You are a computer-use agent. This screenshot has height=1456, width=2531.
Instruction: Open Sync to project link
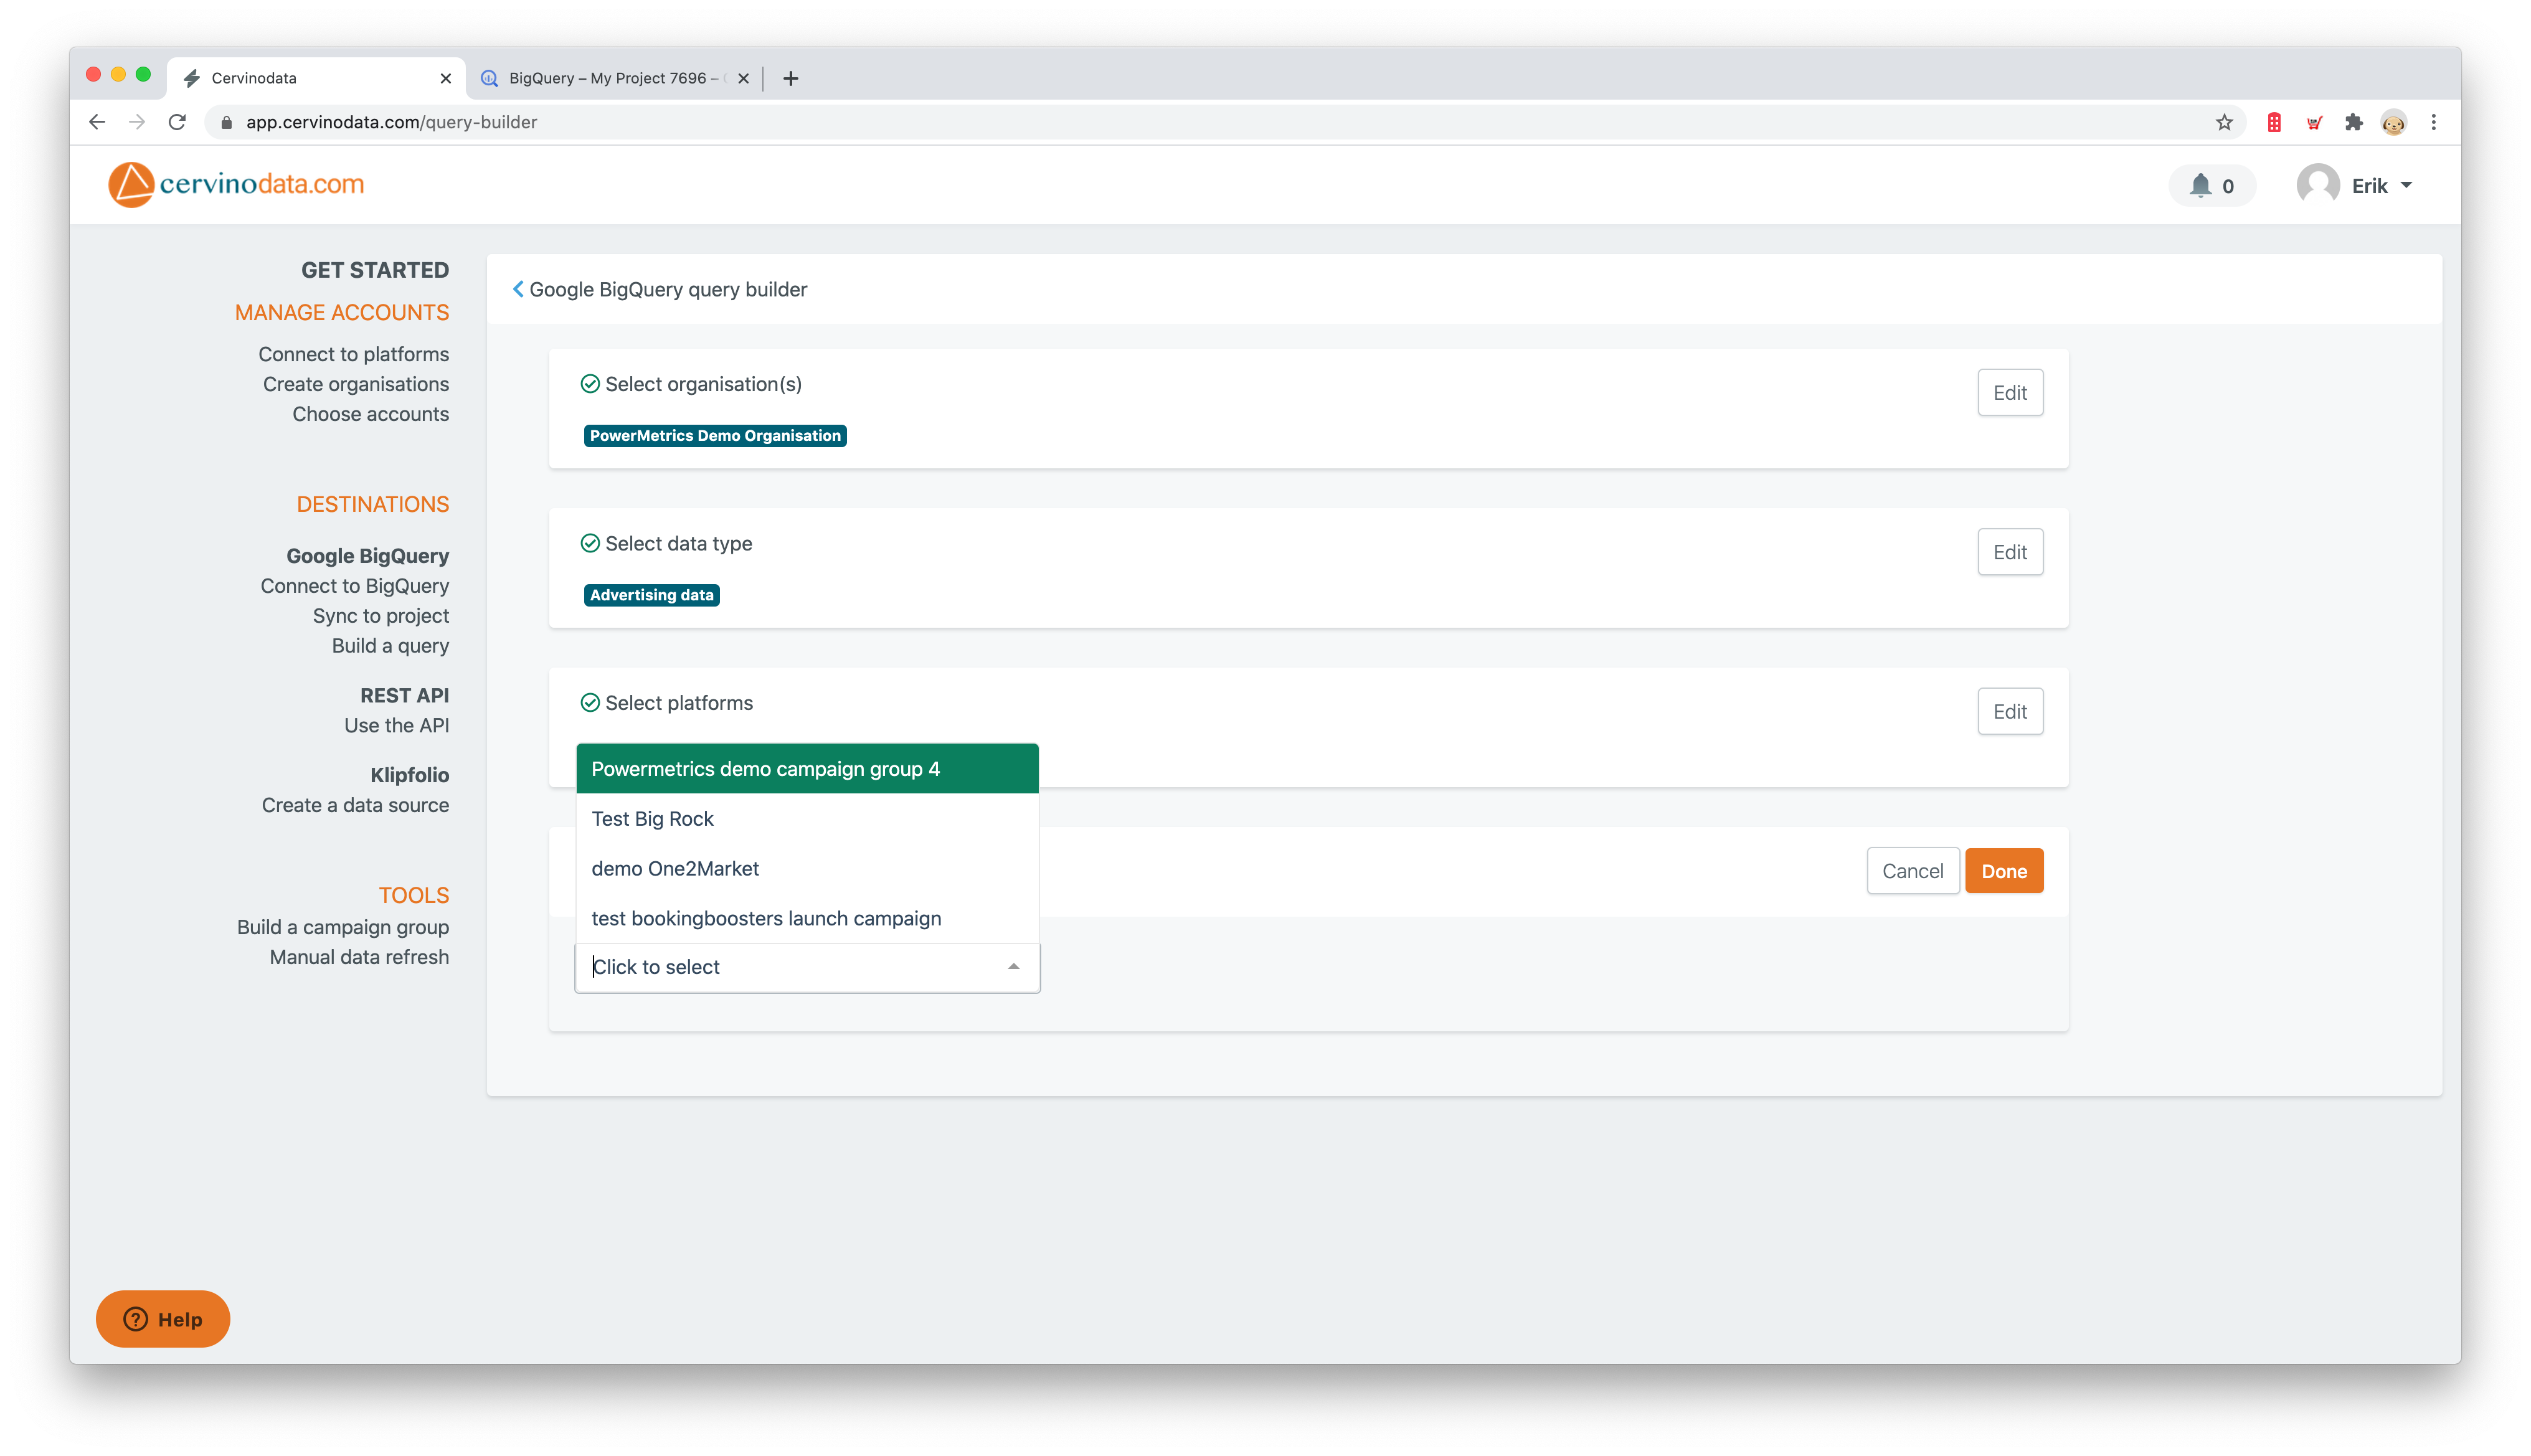(x=380, y=616)
